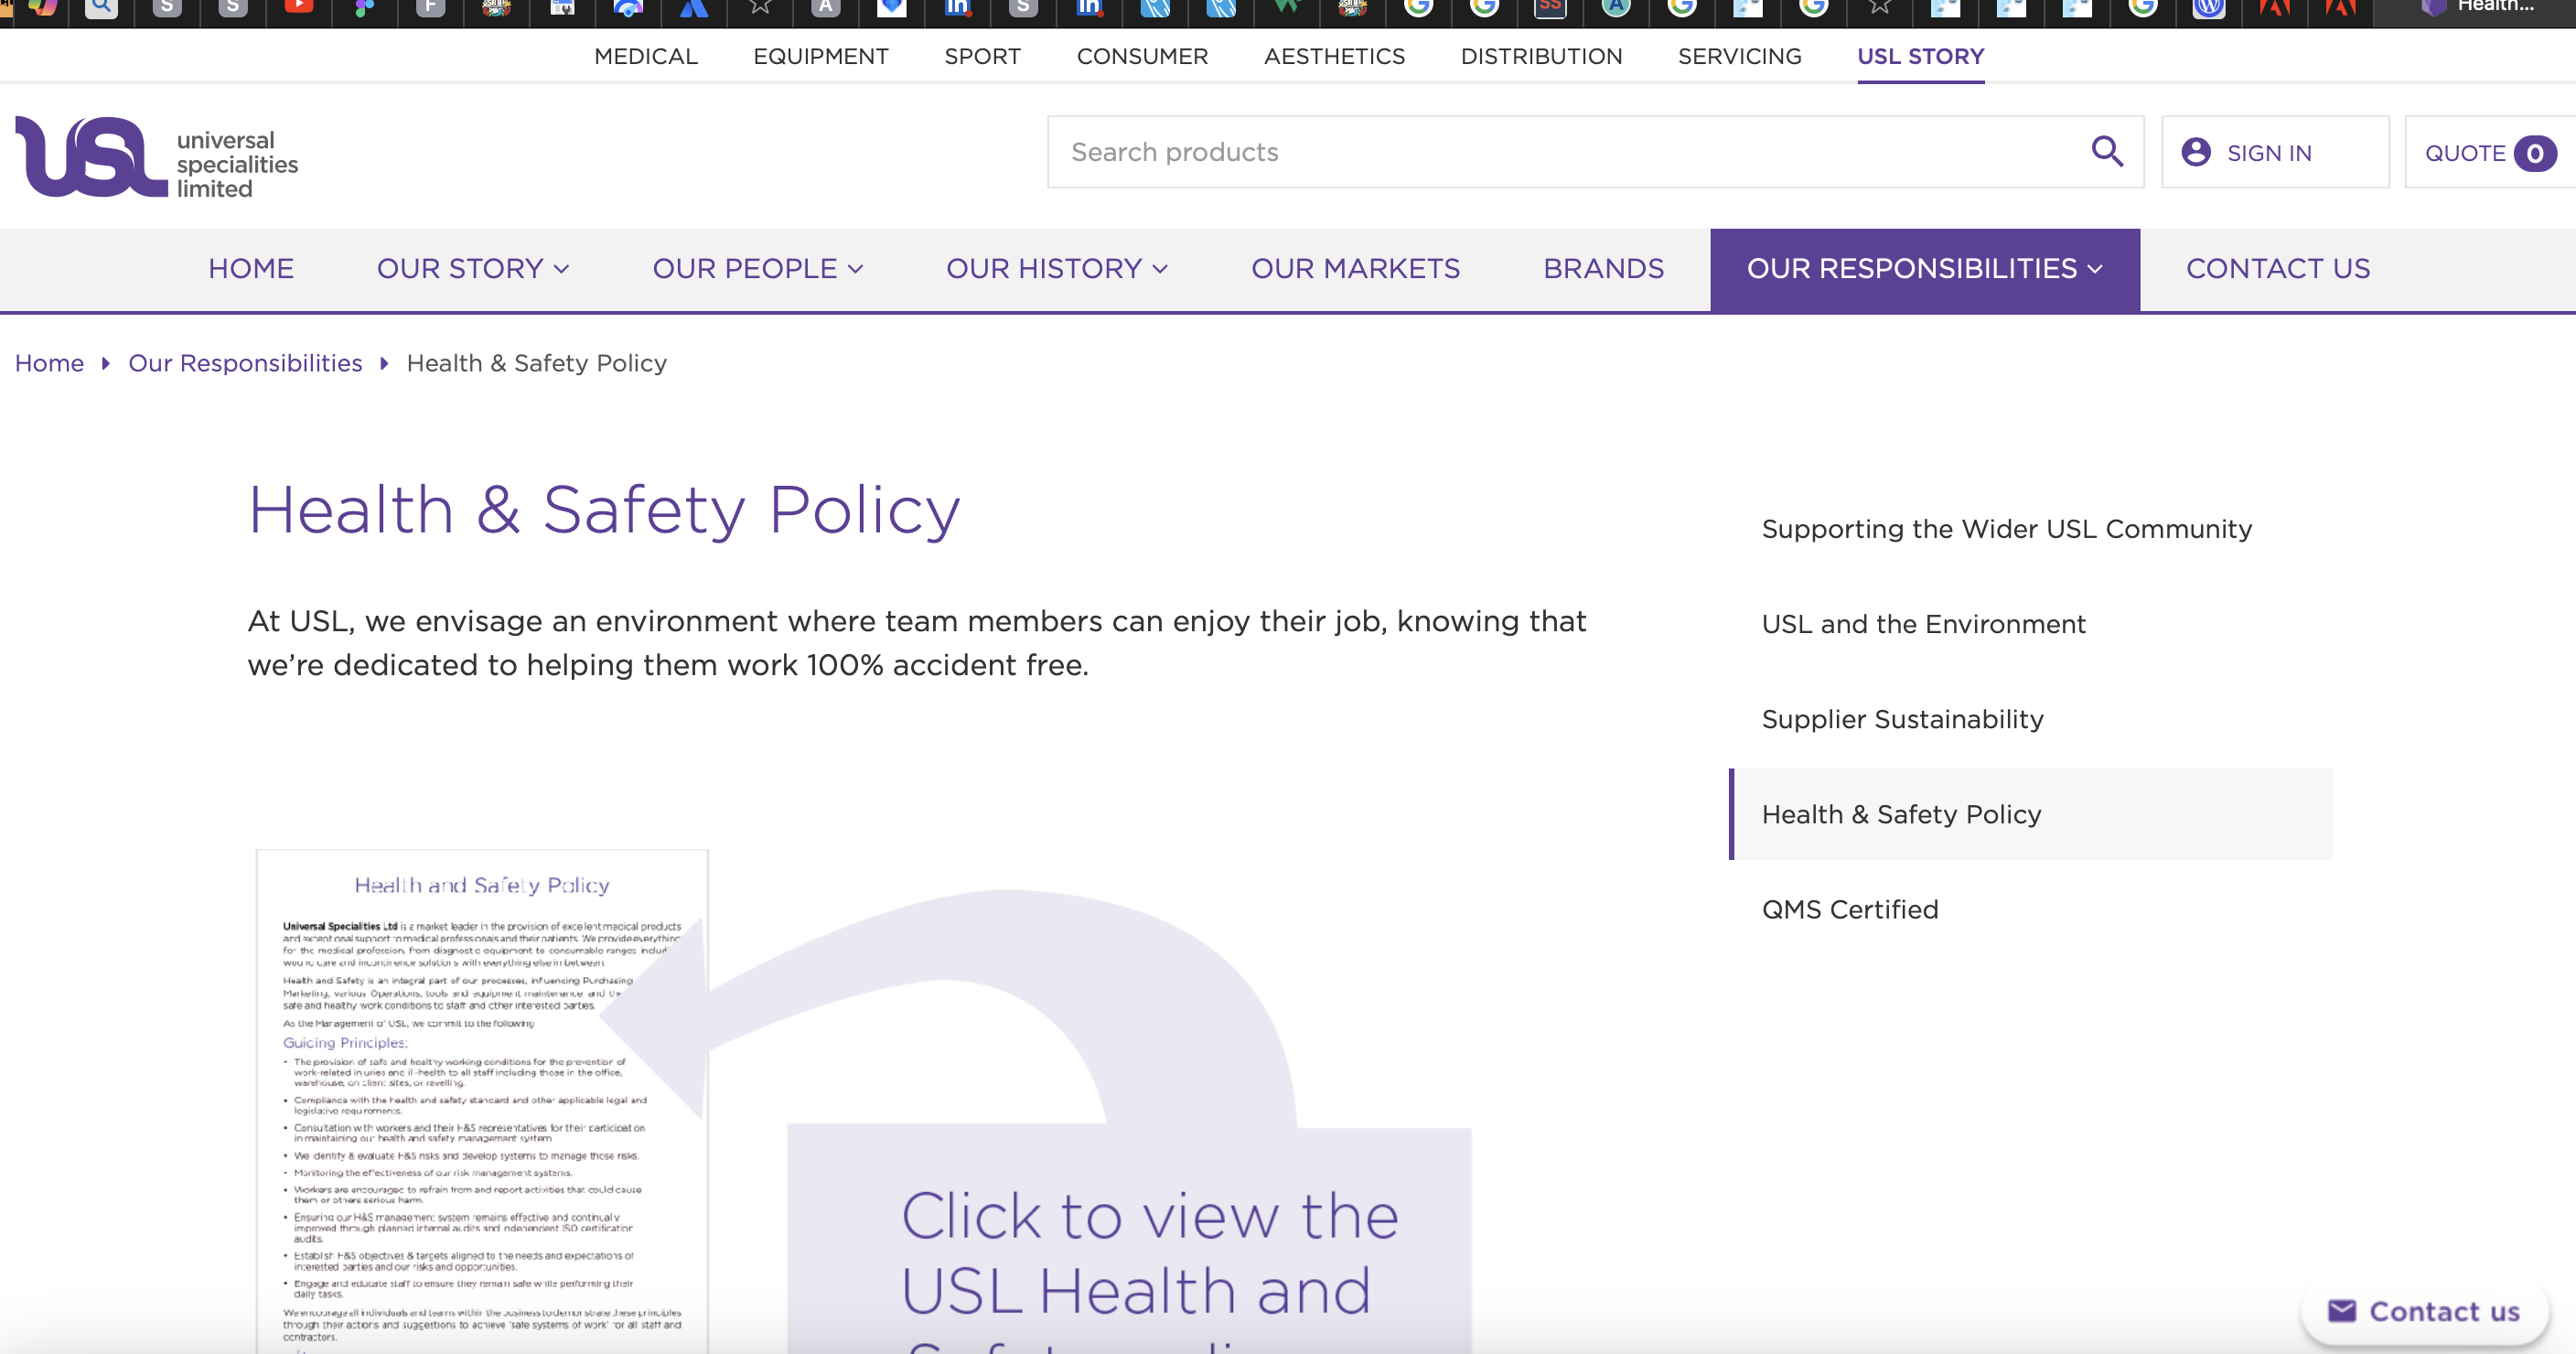
Task: Click 'Click to view the USL Health and' box
Action: (1129, 1240)
